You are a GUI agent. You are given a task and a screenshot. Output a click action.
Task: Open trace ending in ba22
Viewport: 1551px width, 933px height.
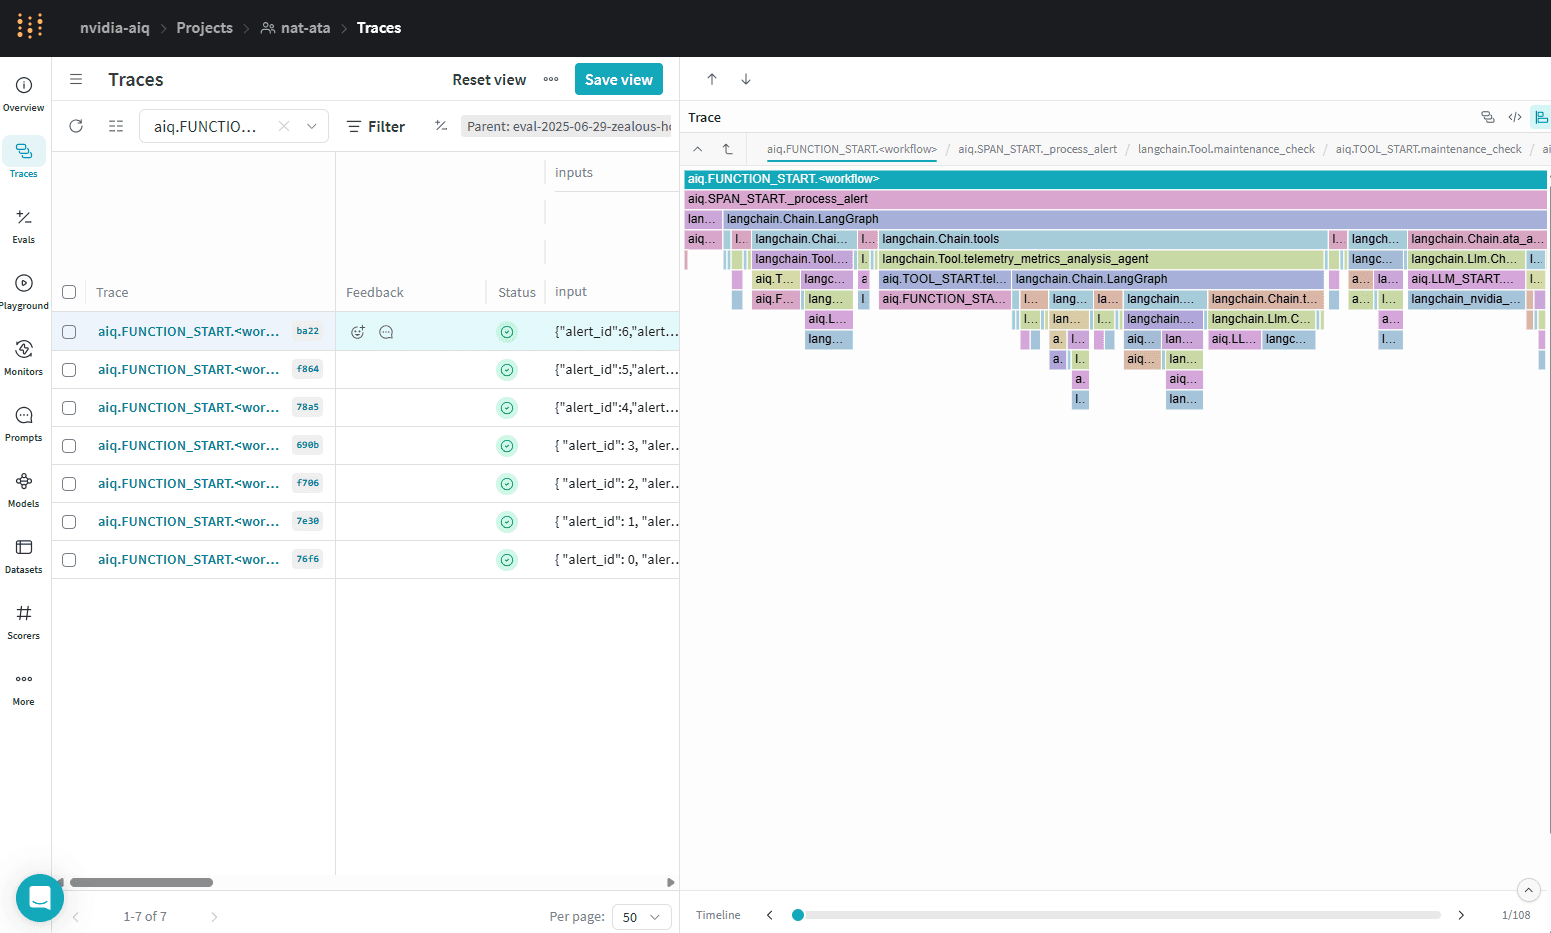[188, 332]
